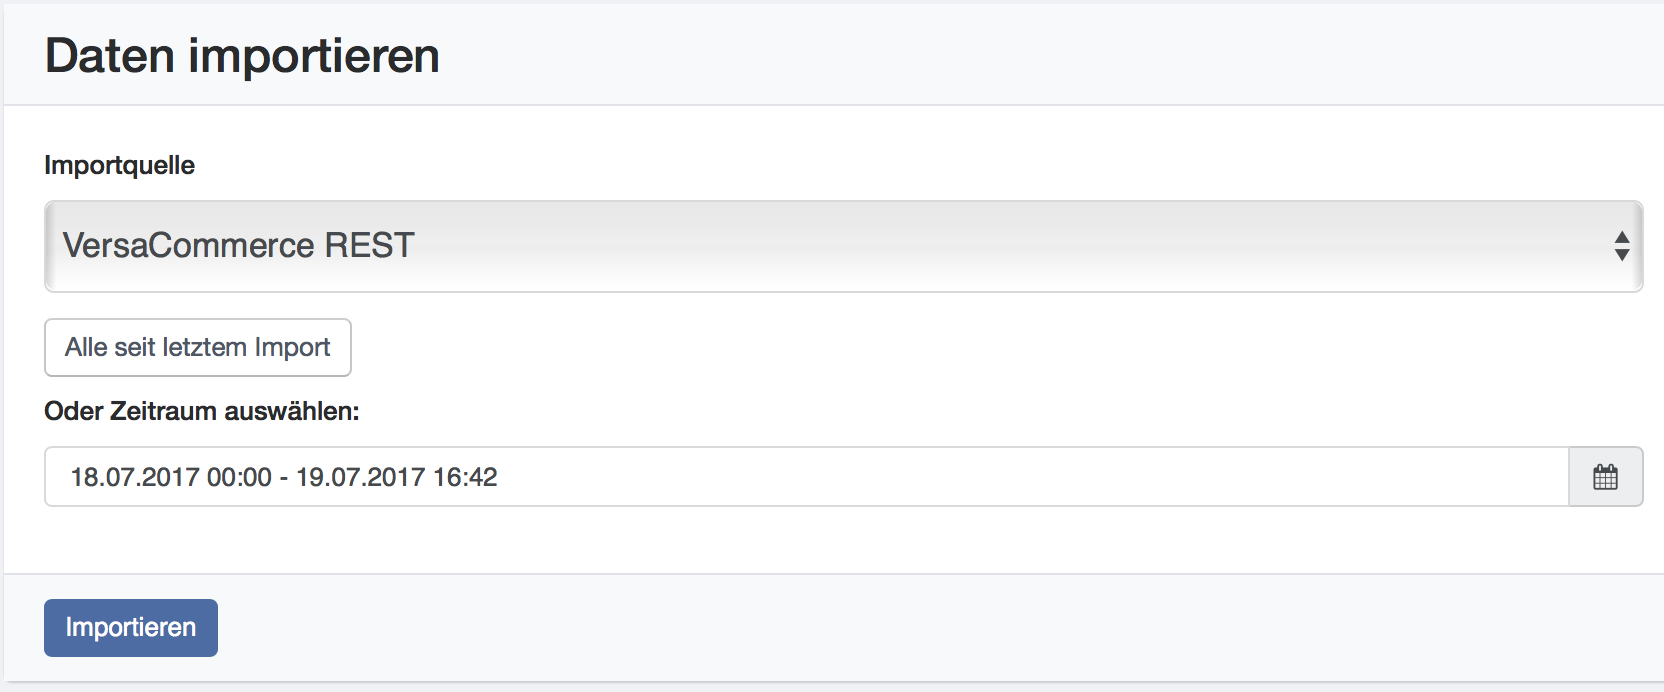Image resolution: width=1664 pixels, height=692 pixels.
Task: Open the Importquelle dropdown showing VersaCommerce REST
Action: pyautogui.click(x=843, y=246)
